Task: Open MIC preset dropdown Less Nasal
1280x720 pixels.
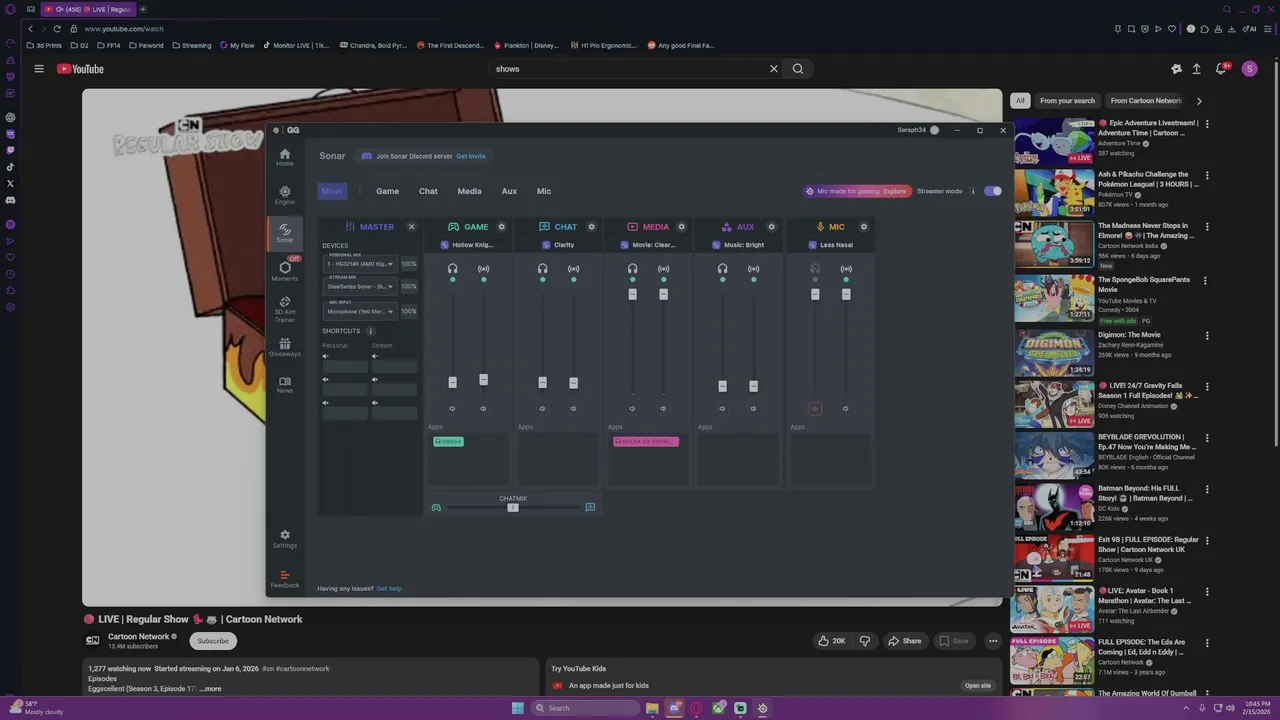Action: (830, 245)
